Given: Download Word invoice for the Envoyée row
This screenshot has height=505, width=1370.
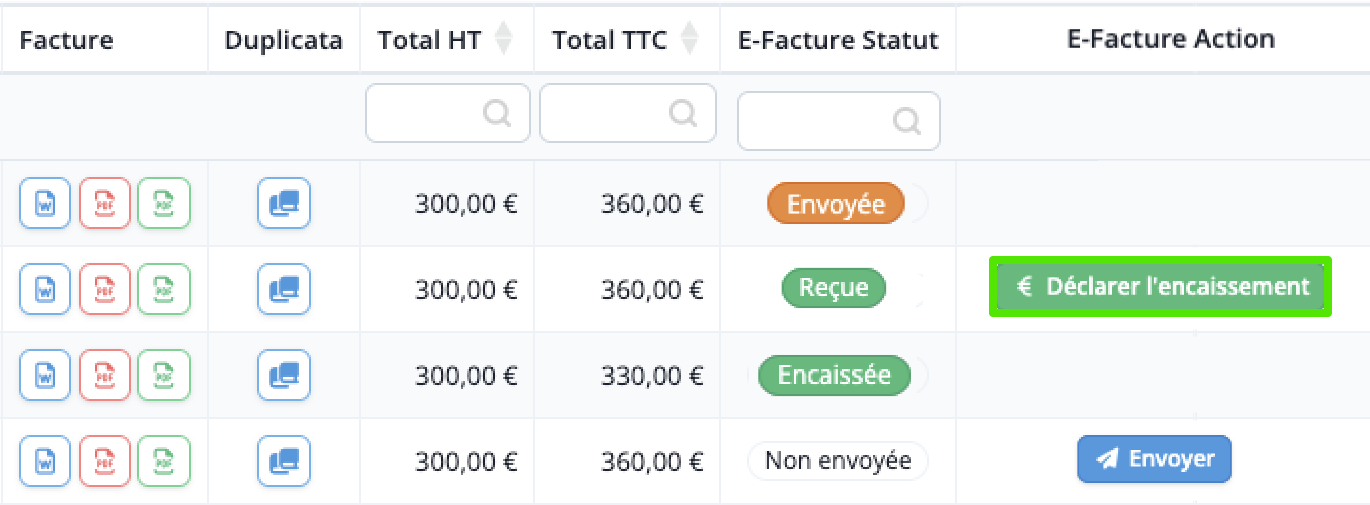Looking at the screenshot, I should tap(45, 204).
